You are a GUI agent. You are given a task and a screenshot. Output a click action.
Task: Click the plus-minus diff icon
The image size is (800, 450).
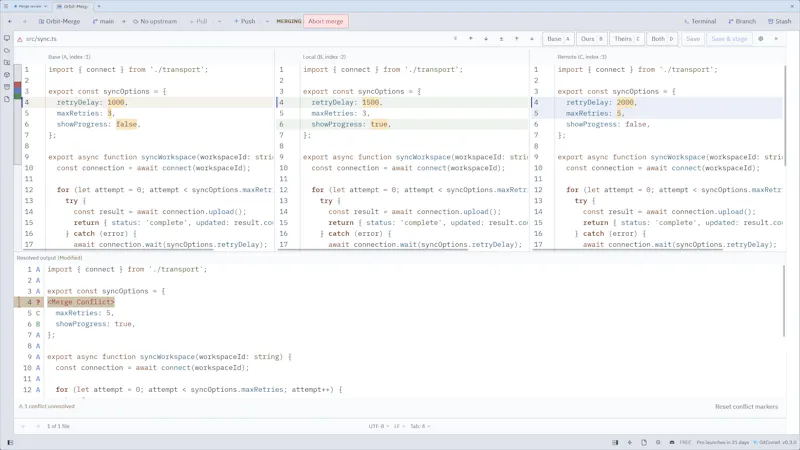point(501,39)
